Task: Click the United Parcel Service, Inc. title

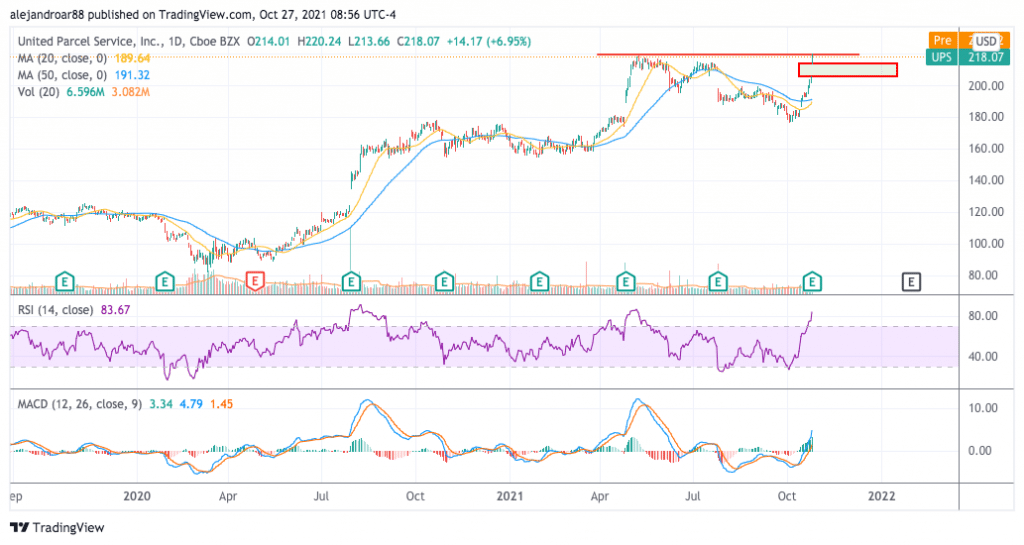Action: tap(90, 41)
